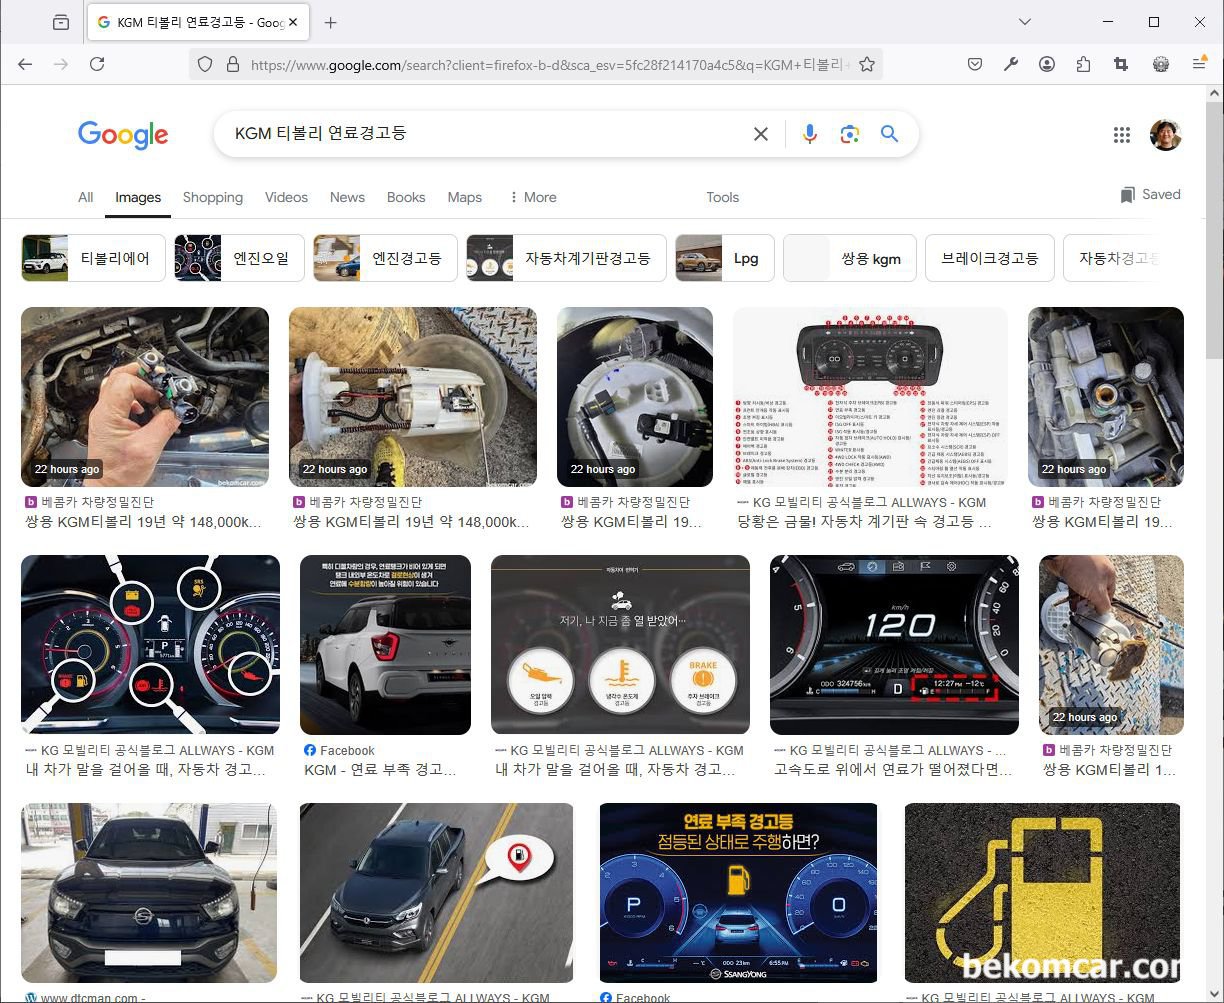Open the Firefox application menu
The height and width of the screenshot is (1003, 1224).
1199,64
